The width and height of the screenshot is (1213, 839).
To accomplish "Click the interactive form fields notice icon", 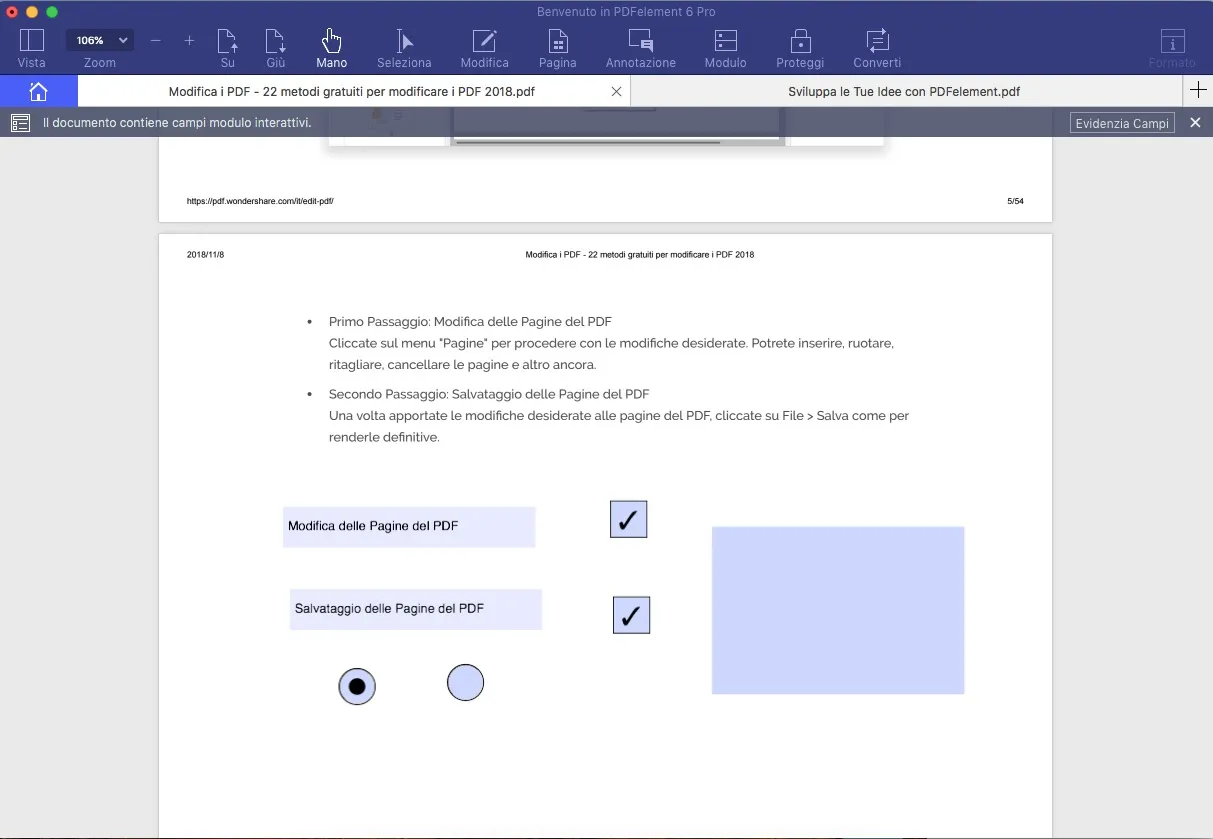I will tap(20, 123).
